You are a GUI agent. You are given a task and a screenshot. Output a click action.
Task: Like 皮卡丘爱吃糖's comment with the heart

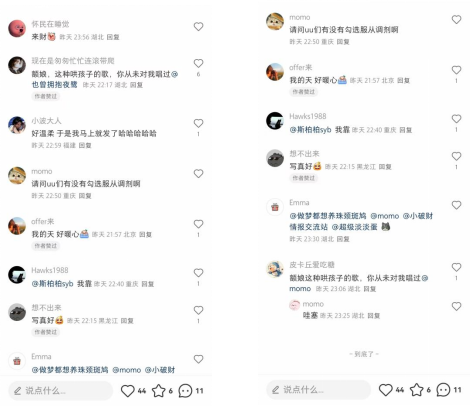[x=456, y=267]
